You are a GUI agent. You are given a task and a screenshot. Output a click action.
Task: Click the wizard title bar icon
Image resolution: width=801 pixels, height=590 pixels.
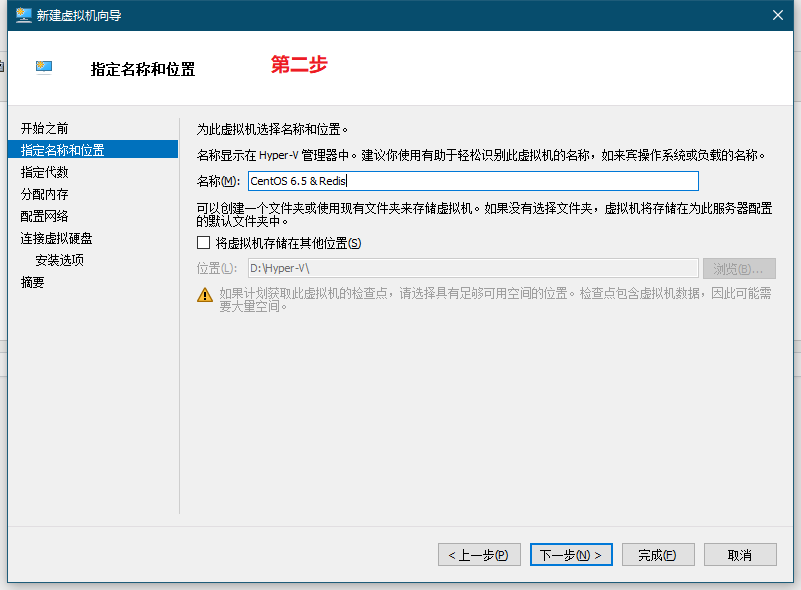coord(23,15)
